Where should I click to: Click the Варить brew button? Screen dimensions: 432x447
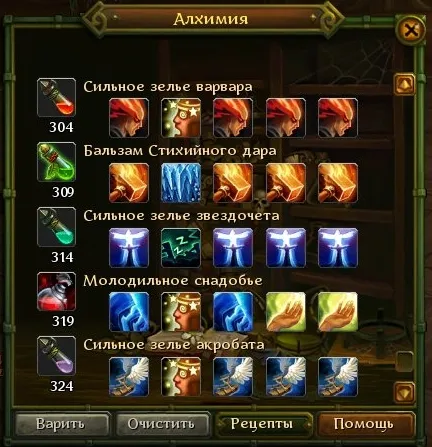62,424
